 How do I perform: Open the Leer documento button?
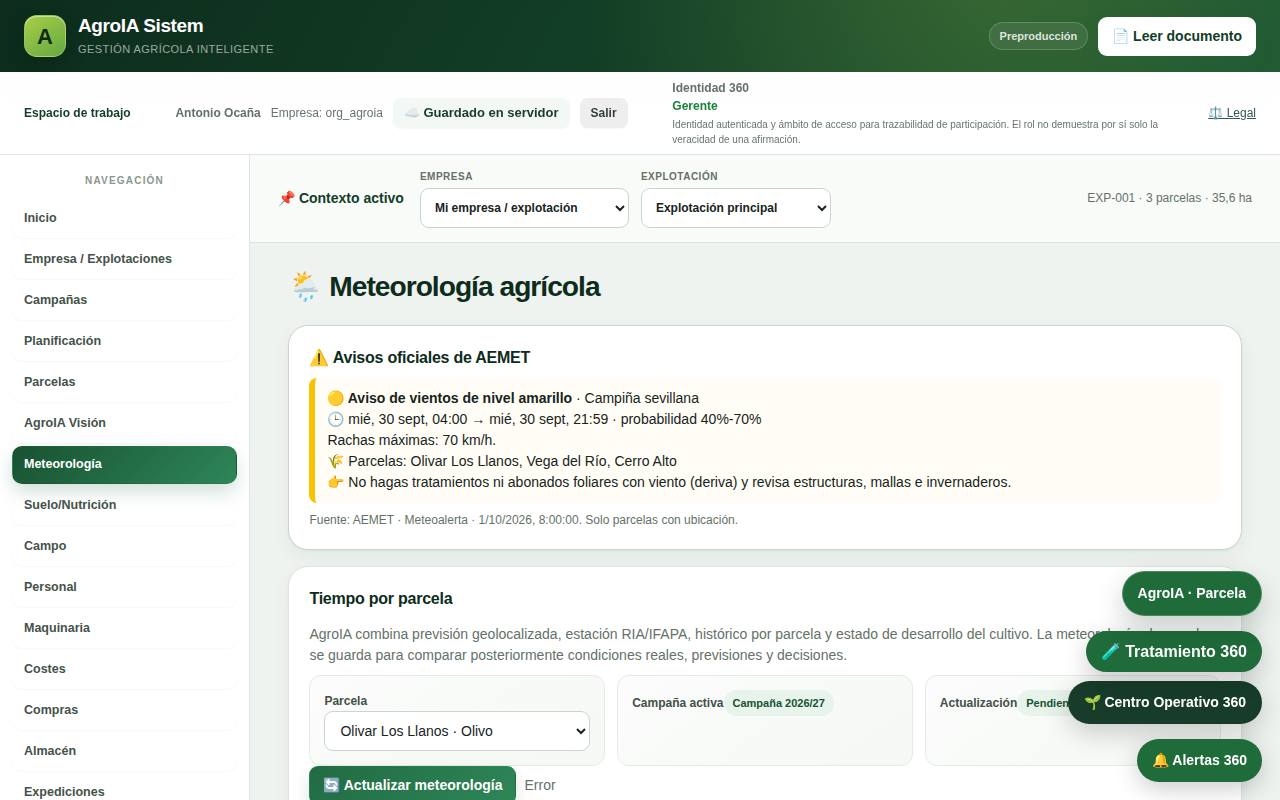tap(1177, 36)
